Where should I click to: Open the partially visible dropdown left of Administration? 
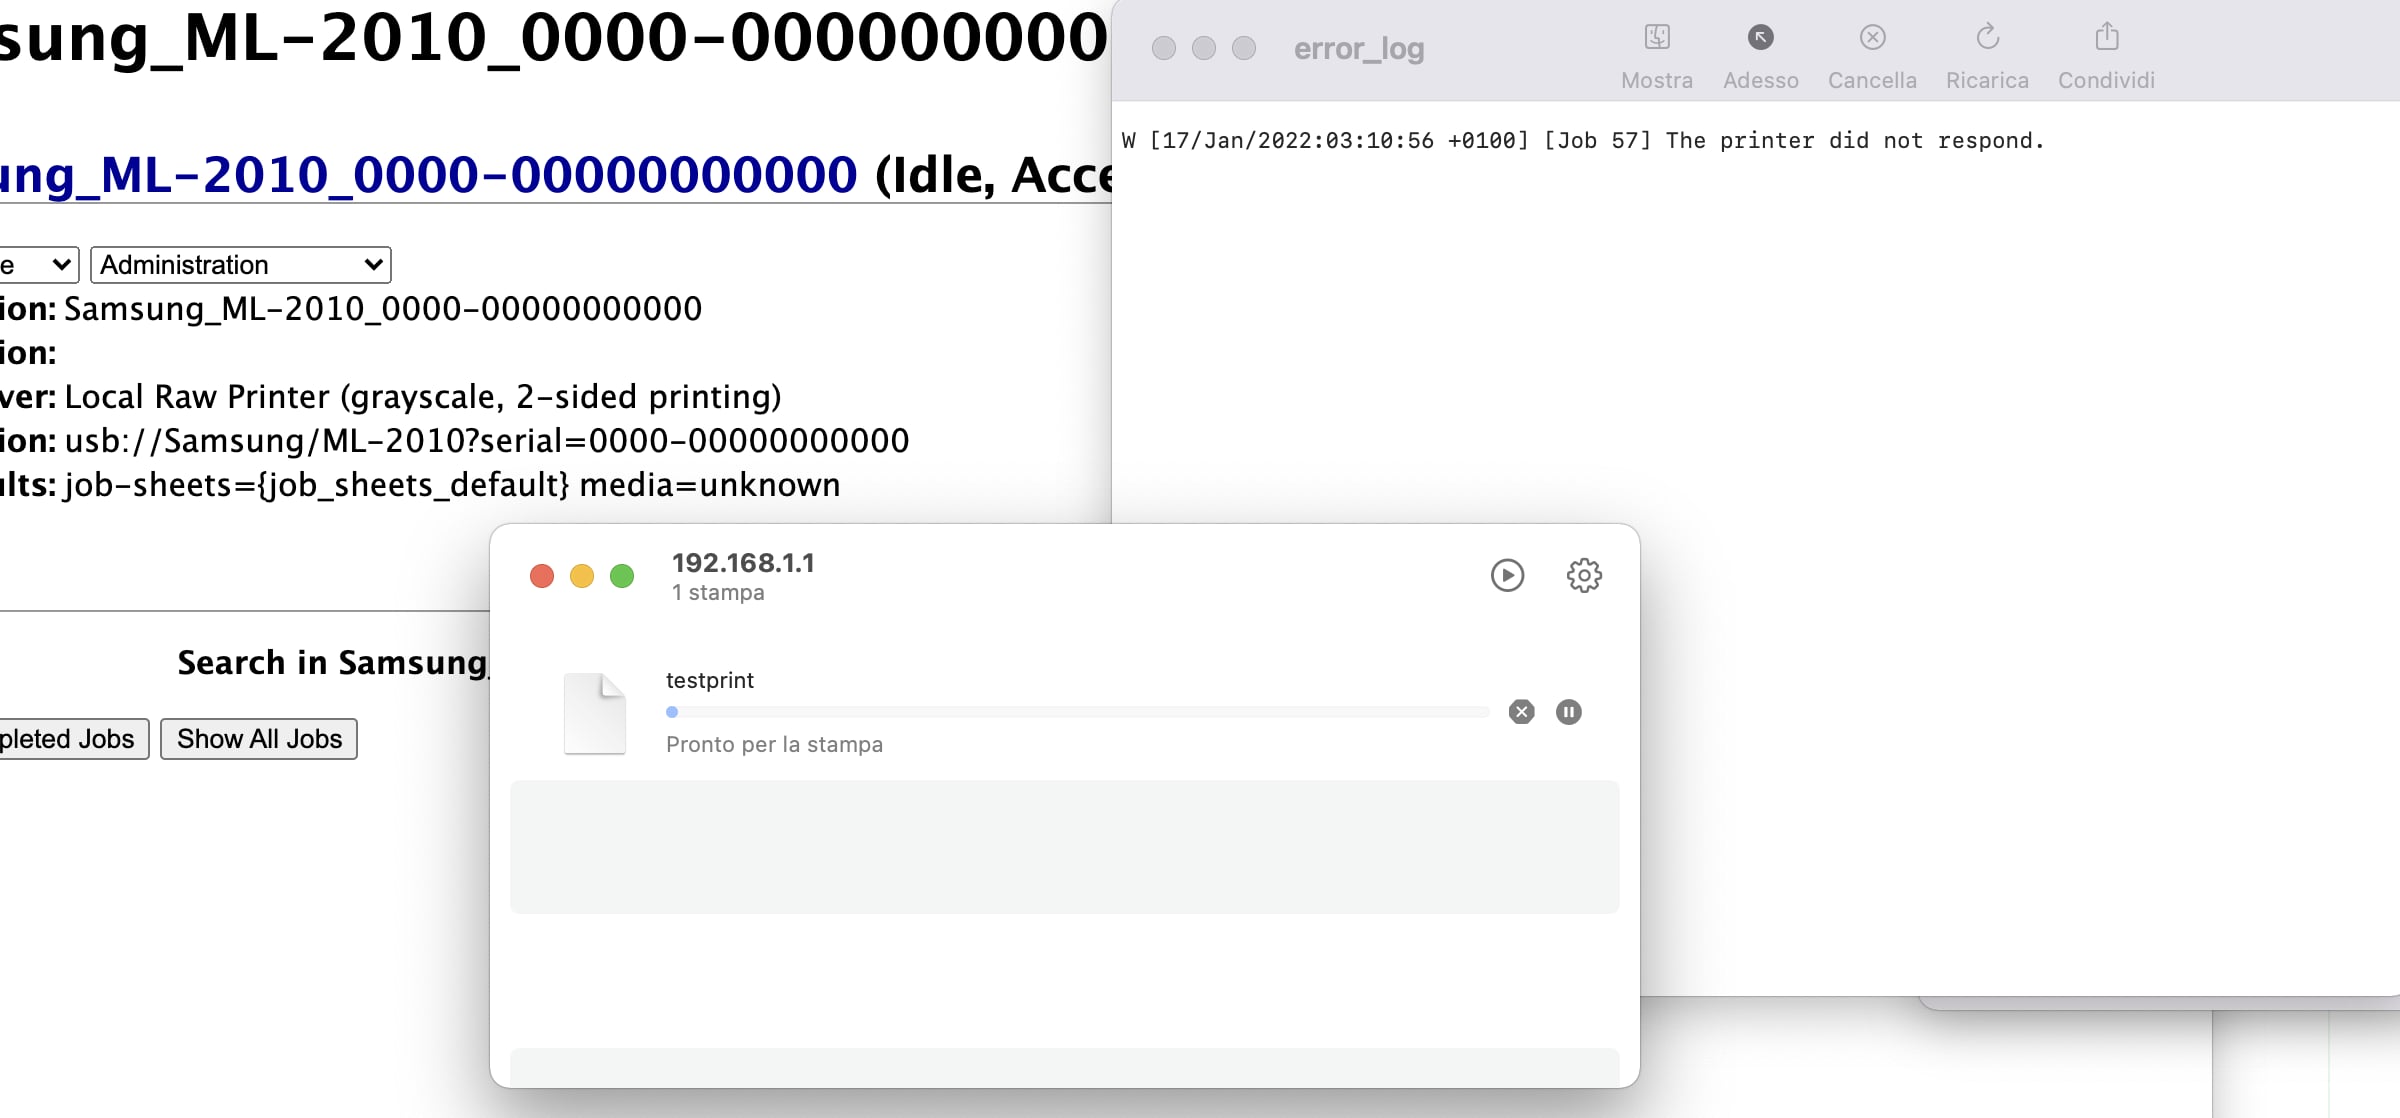(38, 265)
